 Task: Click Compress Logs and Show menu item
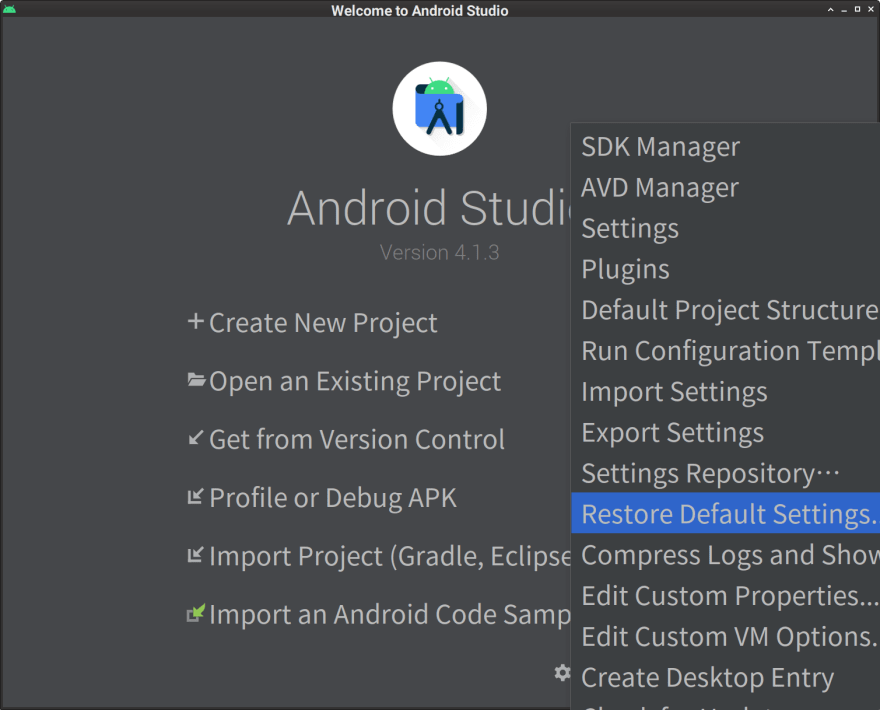tap(726, 555)
